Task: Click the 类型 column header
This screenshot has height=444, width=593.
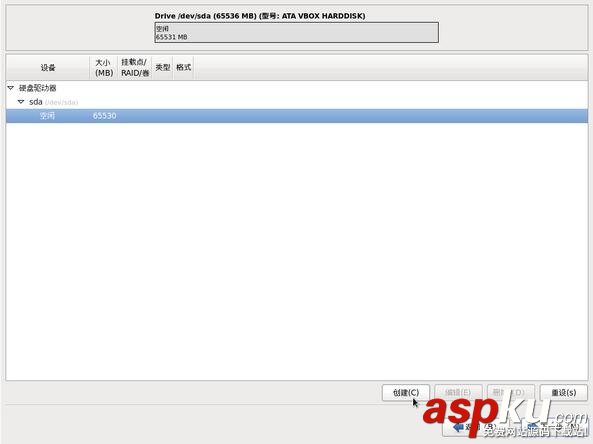Action: click(x=163, y=68)
